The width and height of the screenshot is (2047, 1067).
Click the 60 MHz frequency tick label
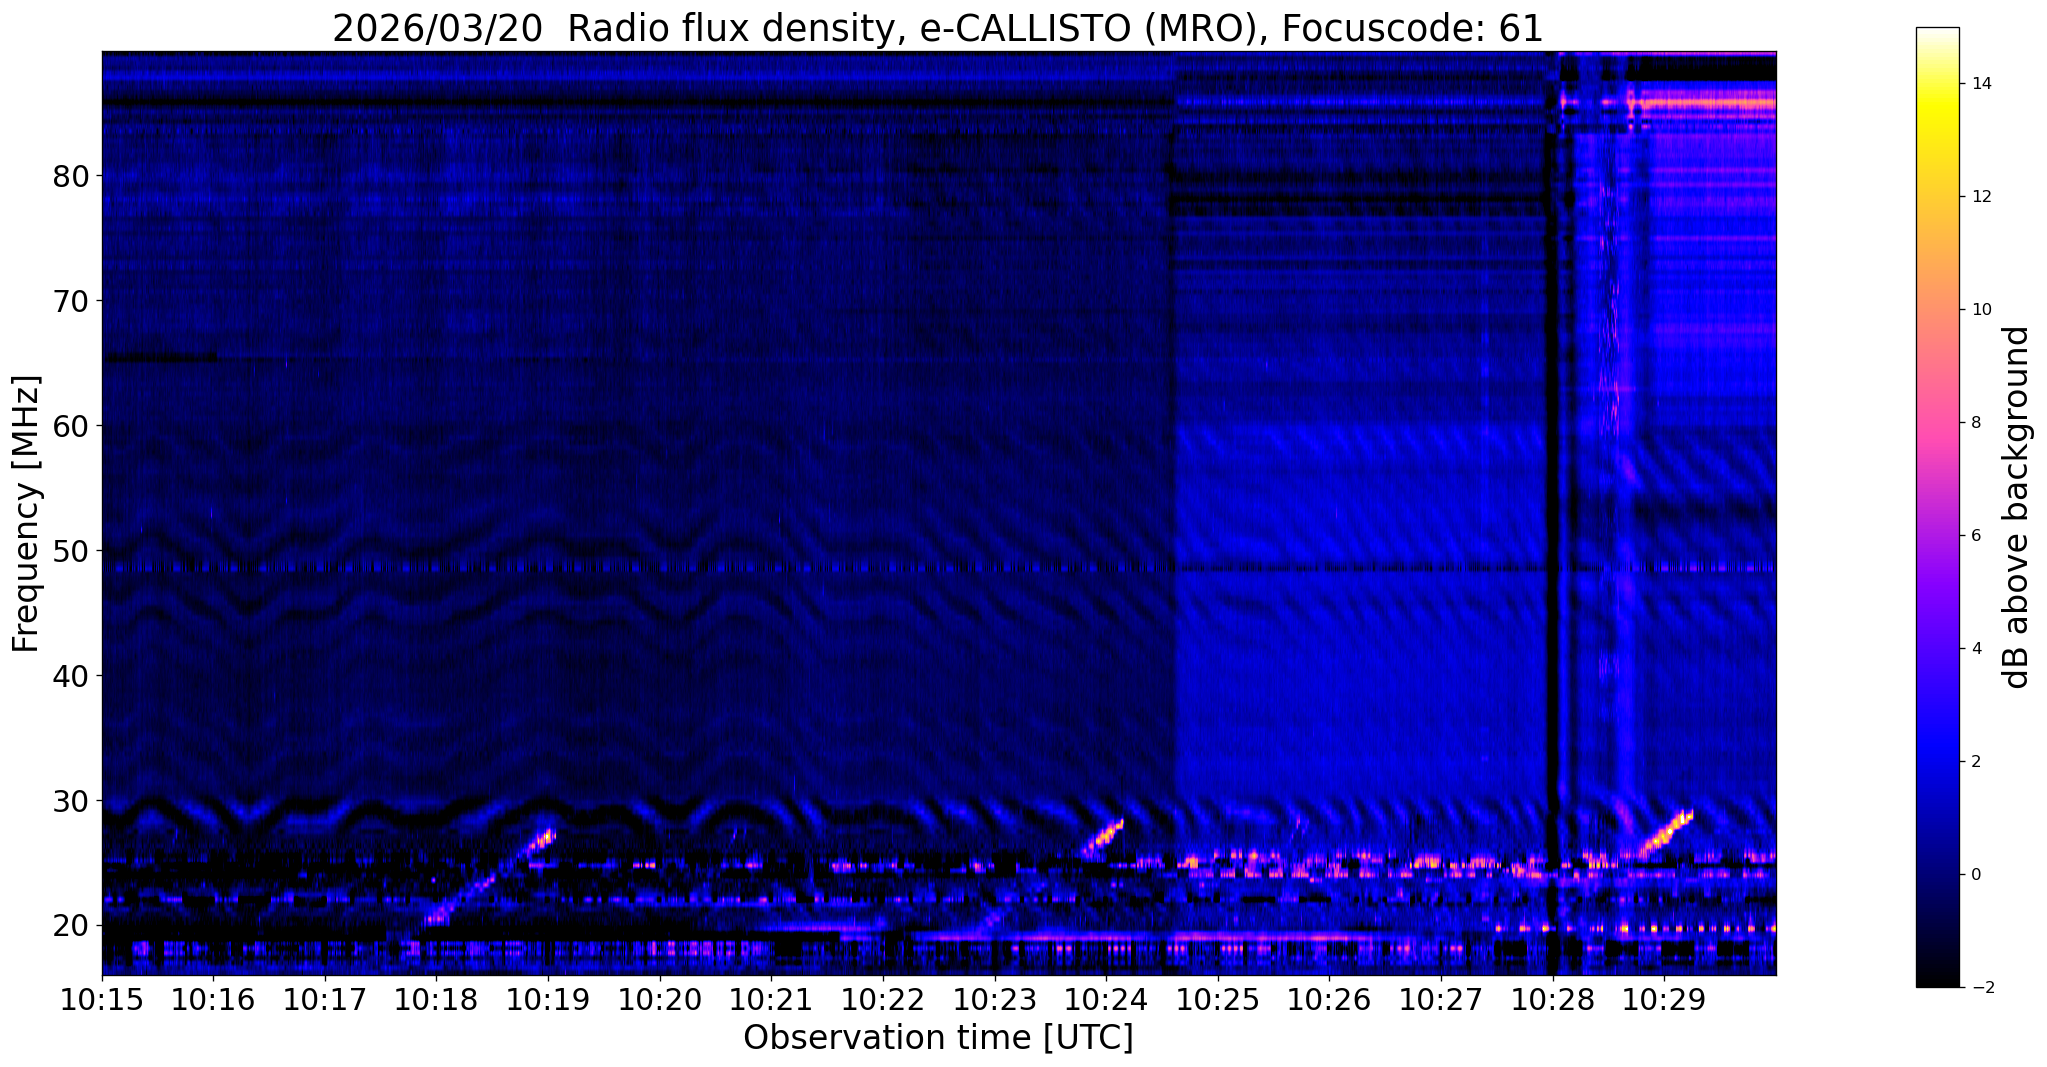pyautogui.click(x=71, y=426)
